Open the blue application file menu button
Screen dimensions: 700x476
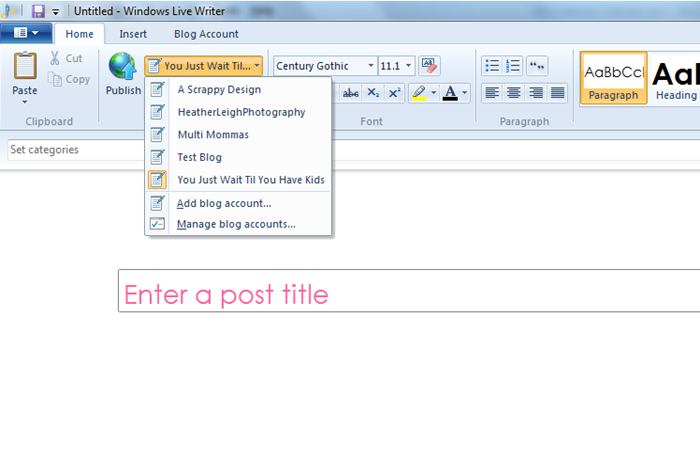tap(26, 33)
